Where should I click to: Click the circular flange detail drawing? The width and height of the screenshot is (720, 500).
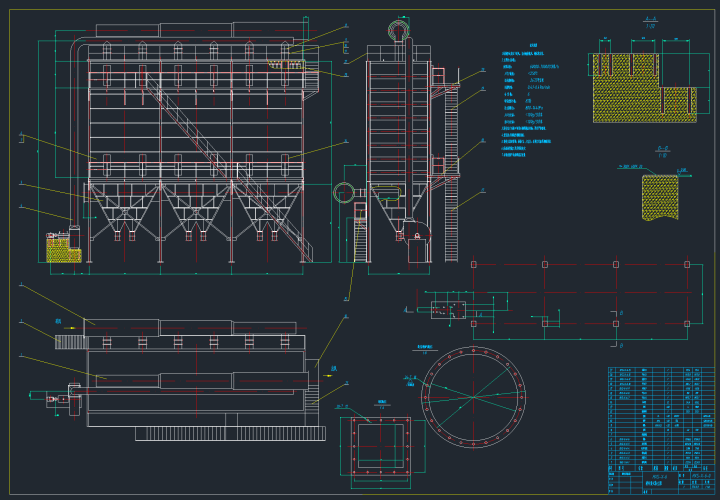point(472,400)
